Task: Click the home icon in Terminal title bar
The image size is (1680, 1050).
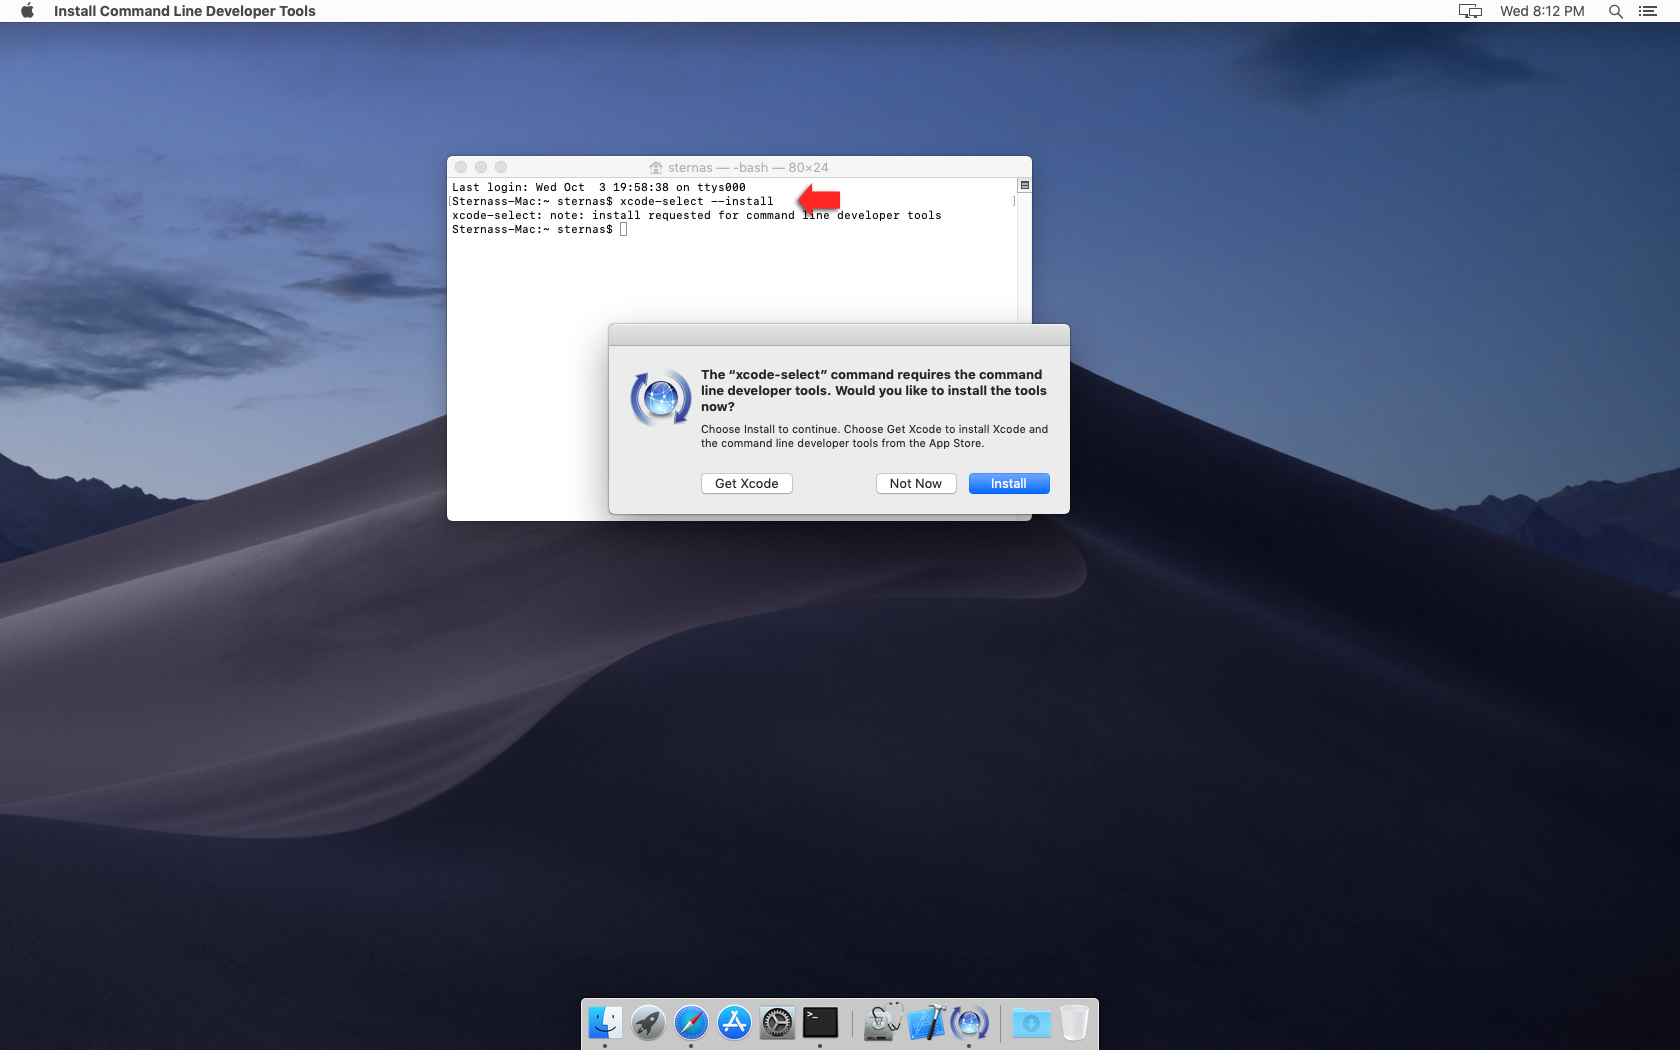Action: click(656, 168)
